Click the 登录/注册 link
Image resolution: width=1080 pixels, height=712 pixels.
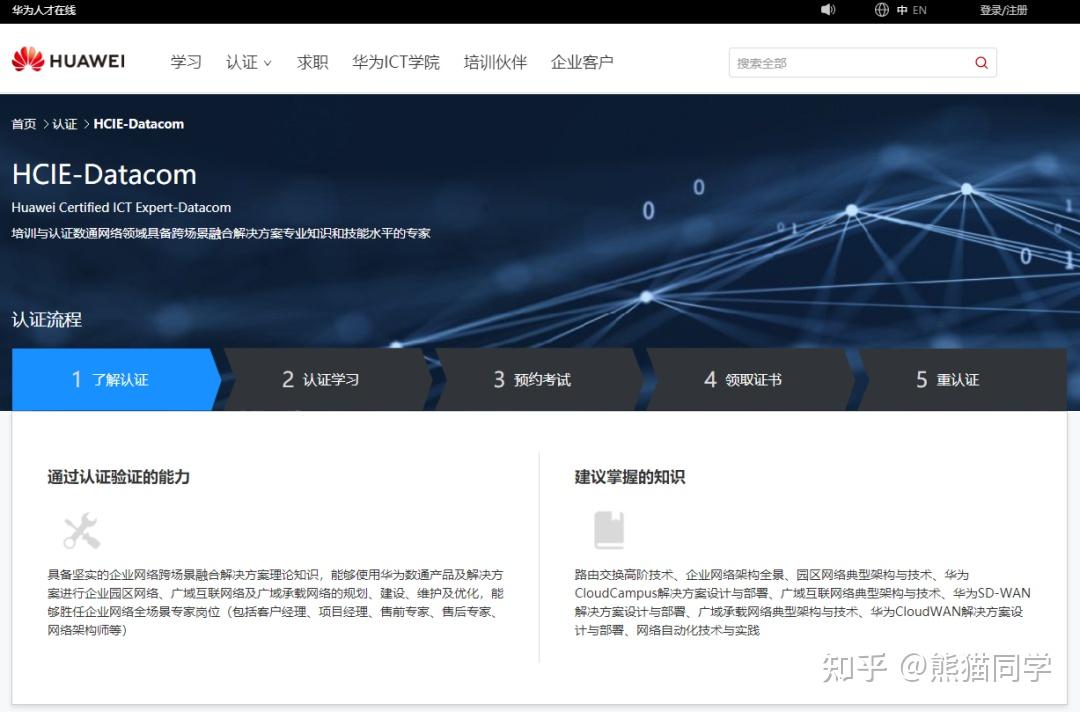pyautogui.click(x=1004, y=10)
